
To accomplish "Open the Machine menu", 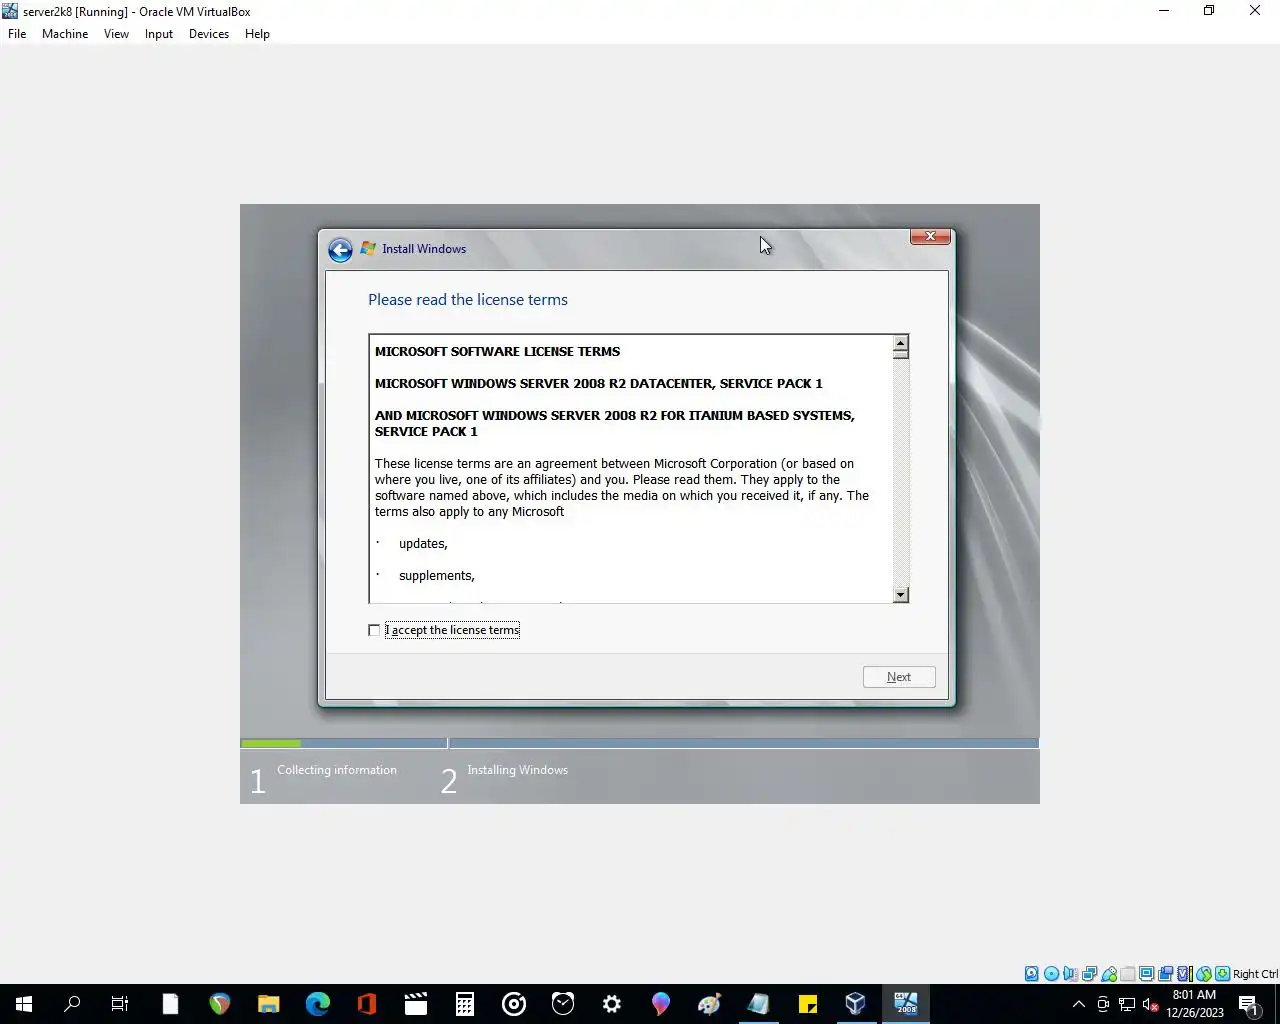I will 65,34.
